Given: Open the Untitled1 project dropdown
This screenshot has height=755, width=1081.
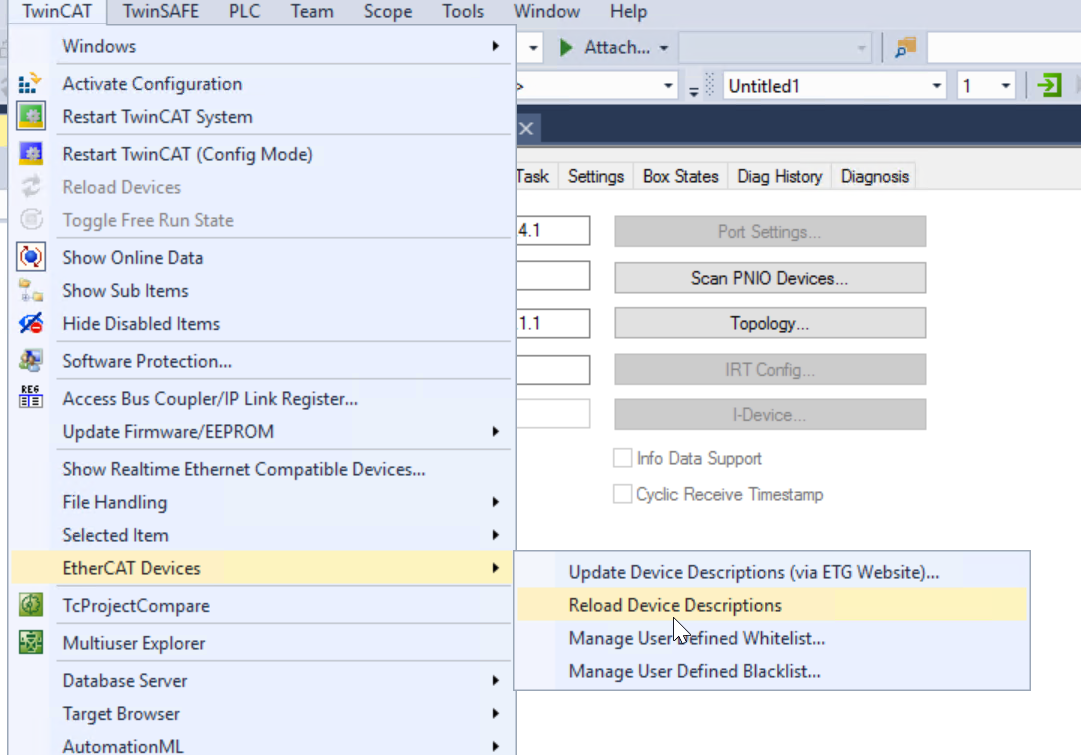Looking at the screenshot, I should (x=936, y=86).
